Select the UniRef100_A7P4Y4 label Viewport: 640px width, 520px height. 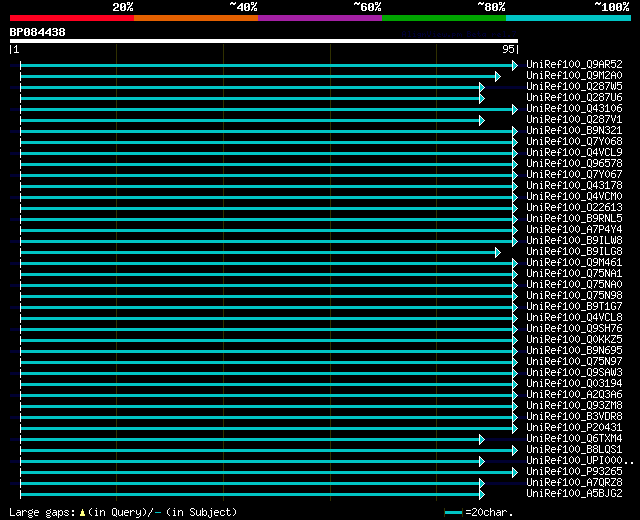point(574,230)
